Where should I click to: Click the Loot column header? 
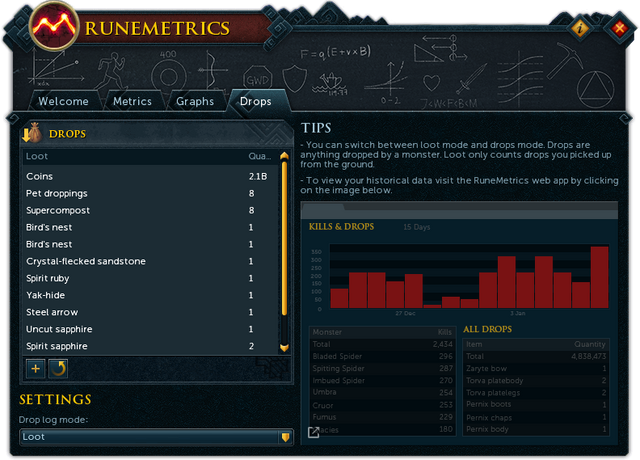37,156
